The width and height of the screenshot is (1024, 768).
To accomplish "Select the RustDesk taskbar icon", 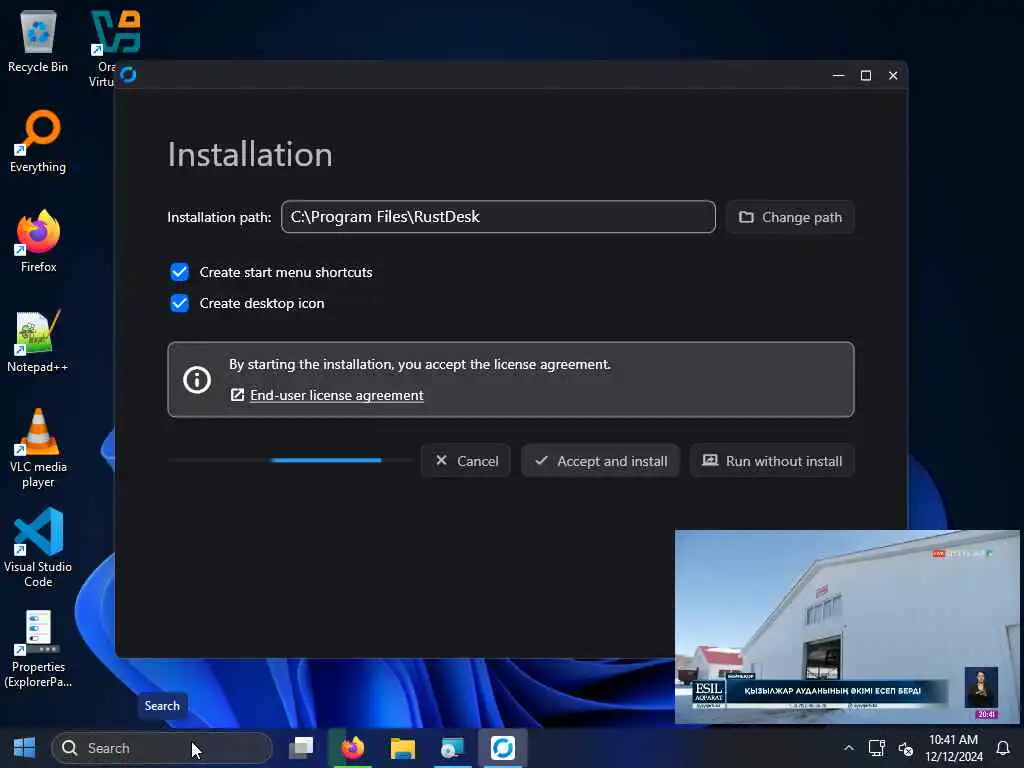I will pyautogui.click(x=503, y=748).
